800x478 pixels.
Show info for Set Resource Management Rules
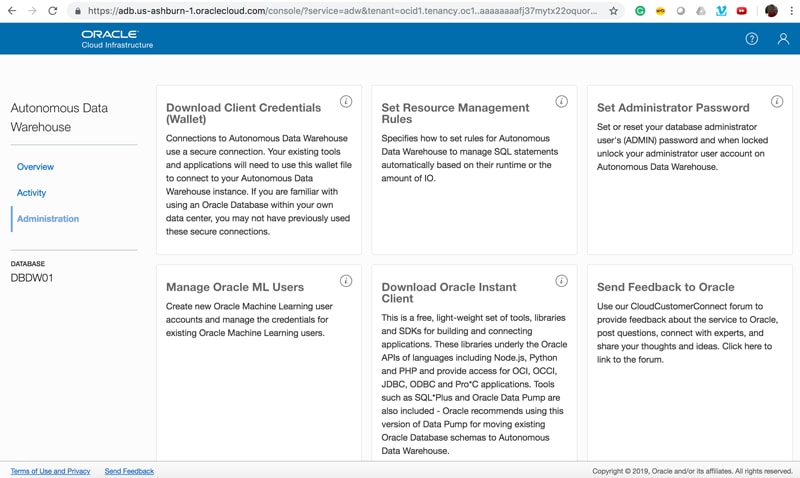point(561,102)
